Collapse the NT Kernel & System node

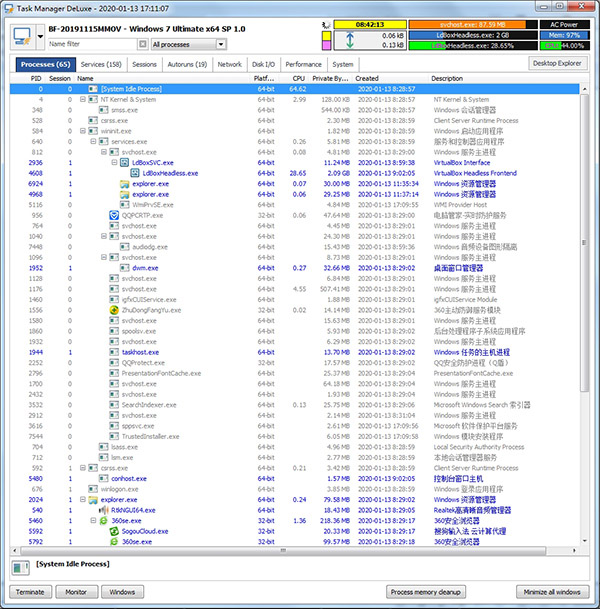[83, 99]
